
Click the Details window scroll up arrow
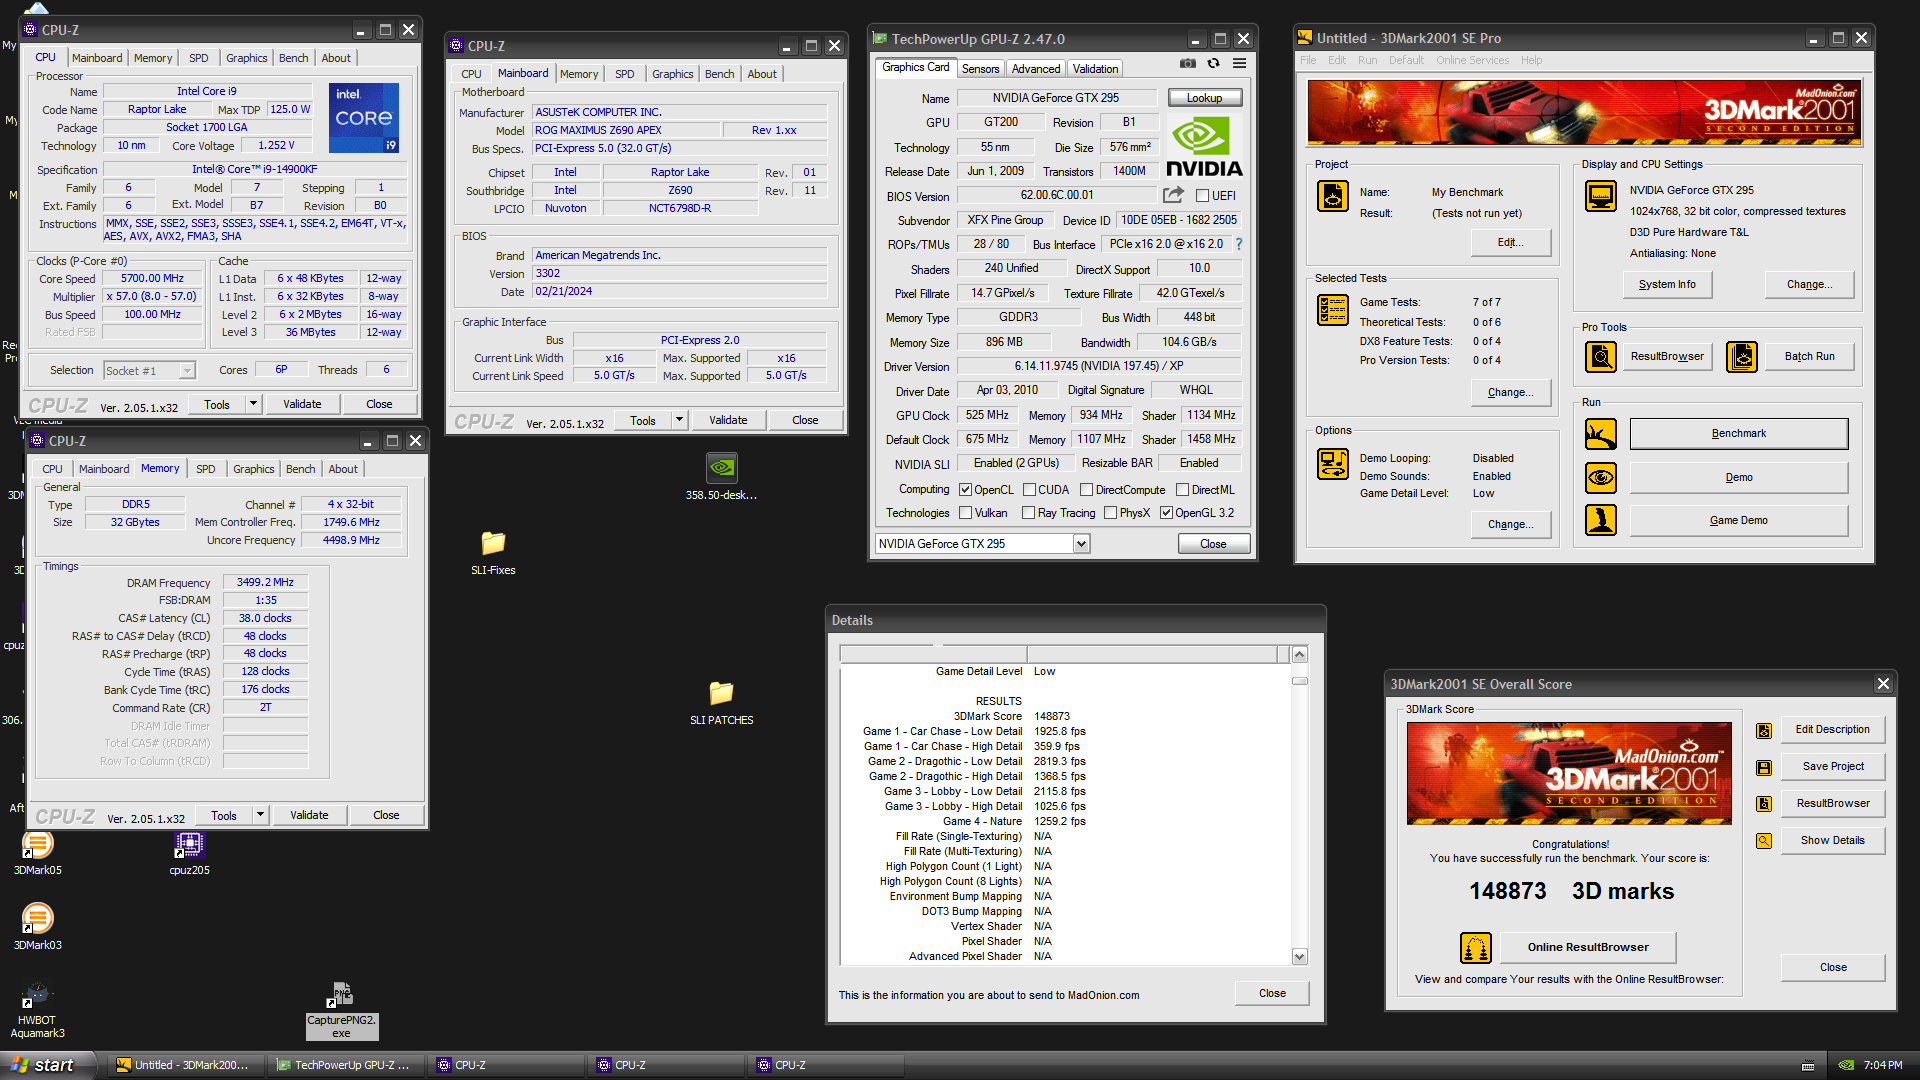click(1300, 655)
